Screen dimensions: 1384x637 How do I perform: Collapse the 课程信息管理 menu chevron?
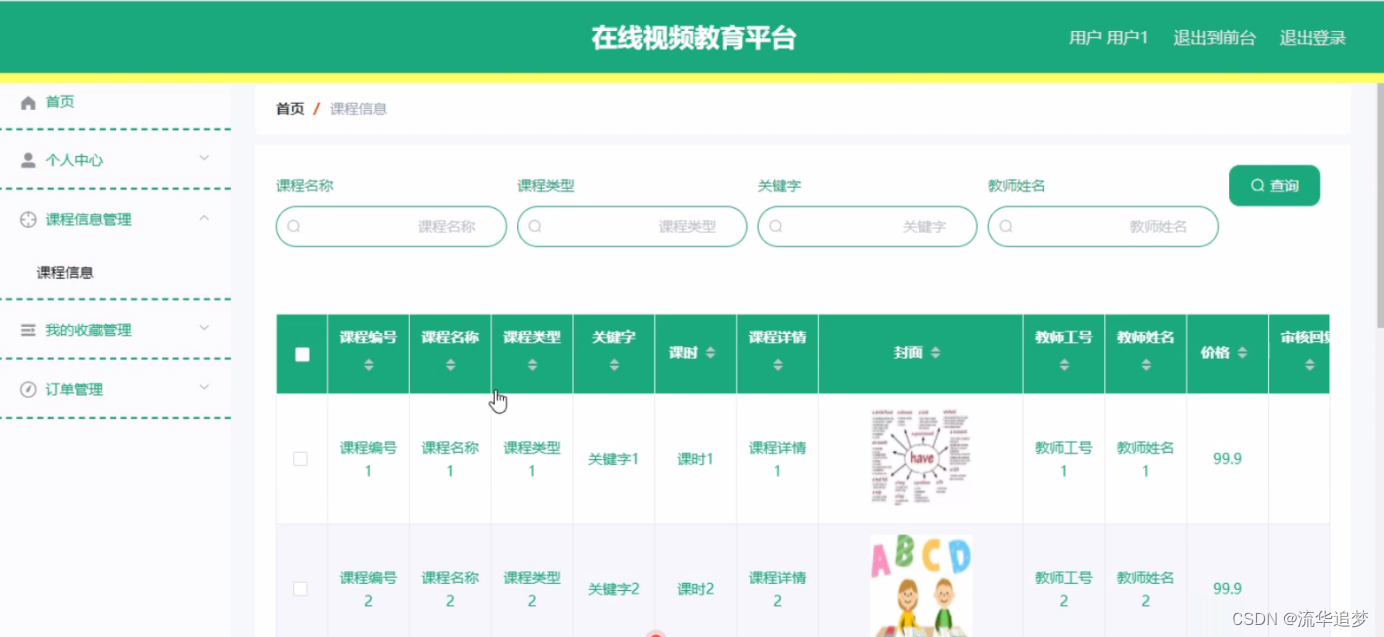tap(204, 217)
